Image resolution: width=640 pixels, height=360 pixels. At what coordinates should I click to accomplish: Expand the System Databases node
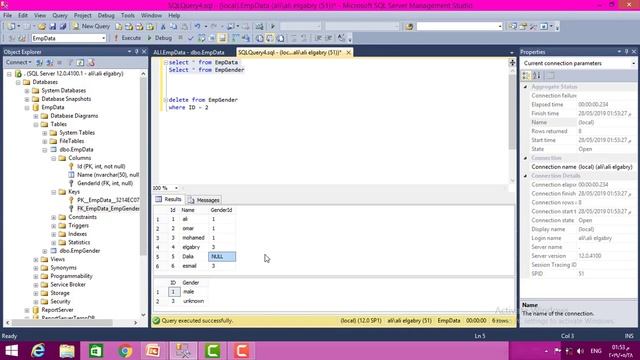click(x=27, y=91)
